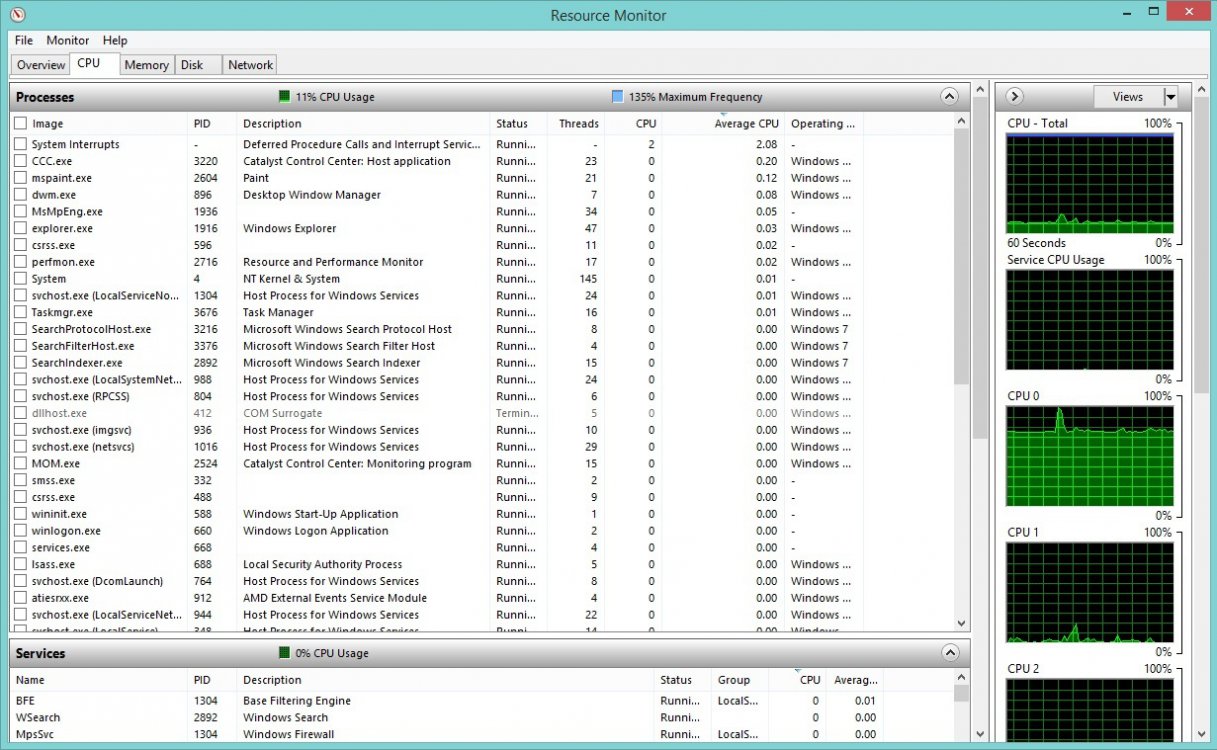Screen dimensions: 1217x750
Task: Hide the graphs pane using arrow button
Action: tap(1015, 97)
